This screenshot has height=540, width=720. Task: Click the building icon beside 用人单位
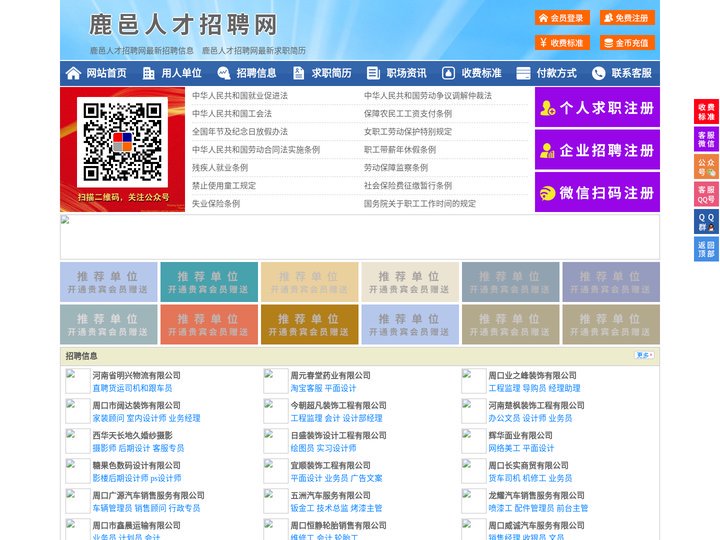(148, 73)
